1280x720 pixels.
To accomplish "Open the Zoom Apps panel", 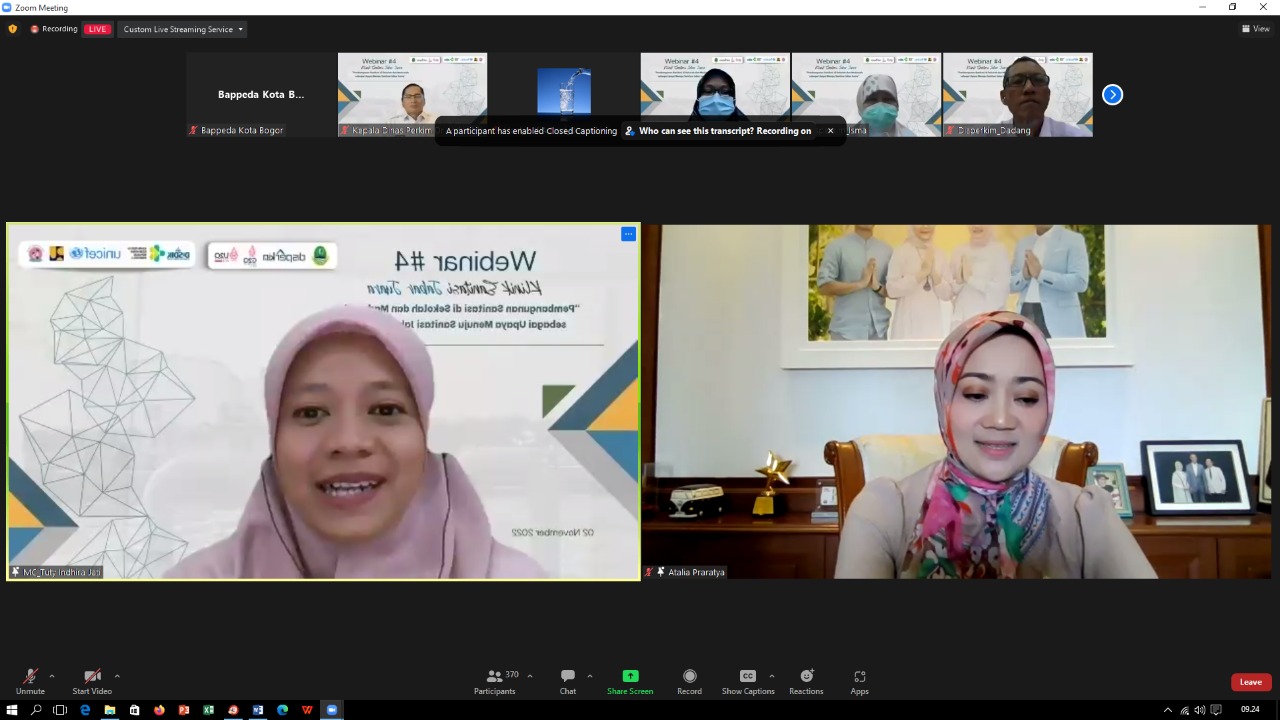I will [x=859, y=681].
